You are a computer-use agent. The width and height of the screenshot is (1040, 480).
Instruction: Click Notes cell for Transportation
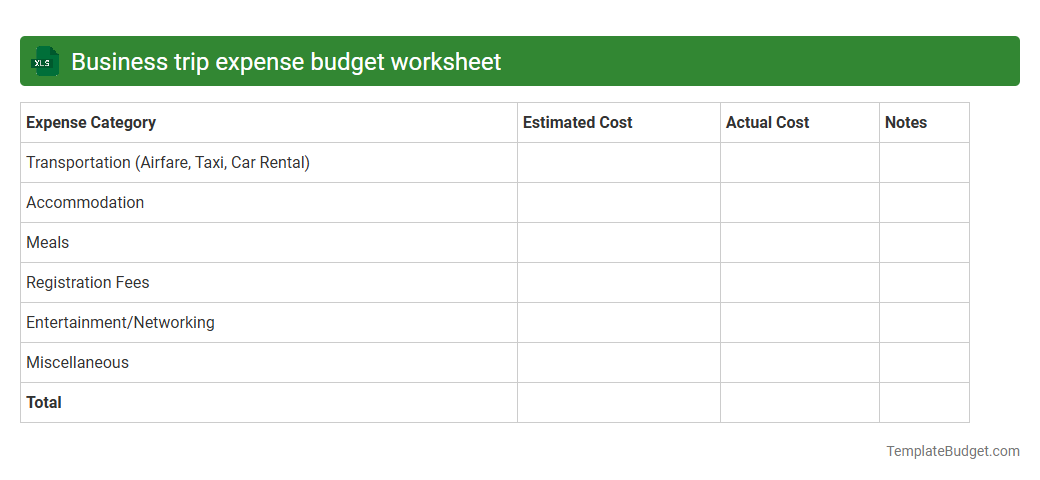coord(925,162)
